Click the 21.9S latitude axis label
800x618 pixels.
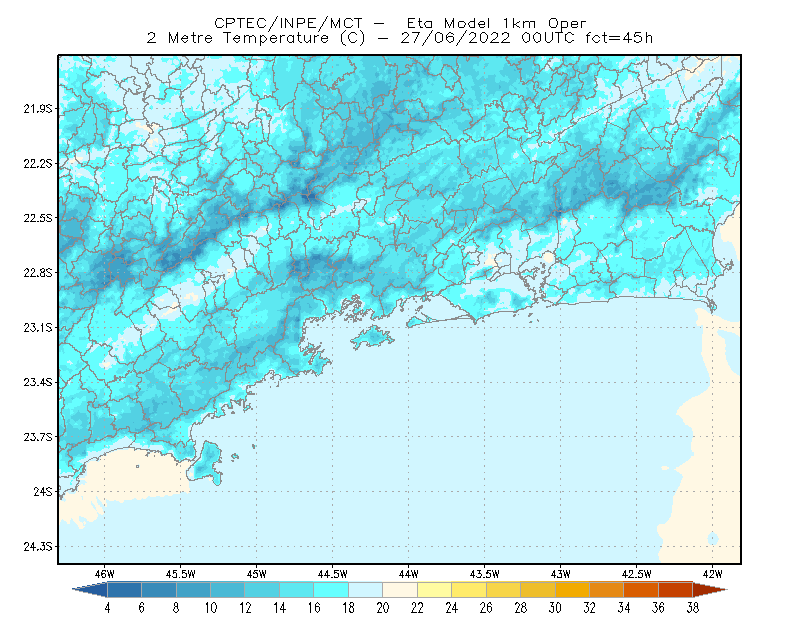click(x=37, y=109)
